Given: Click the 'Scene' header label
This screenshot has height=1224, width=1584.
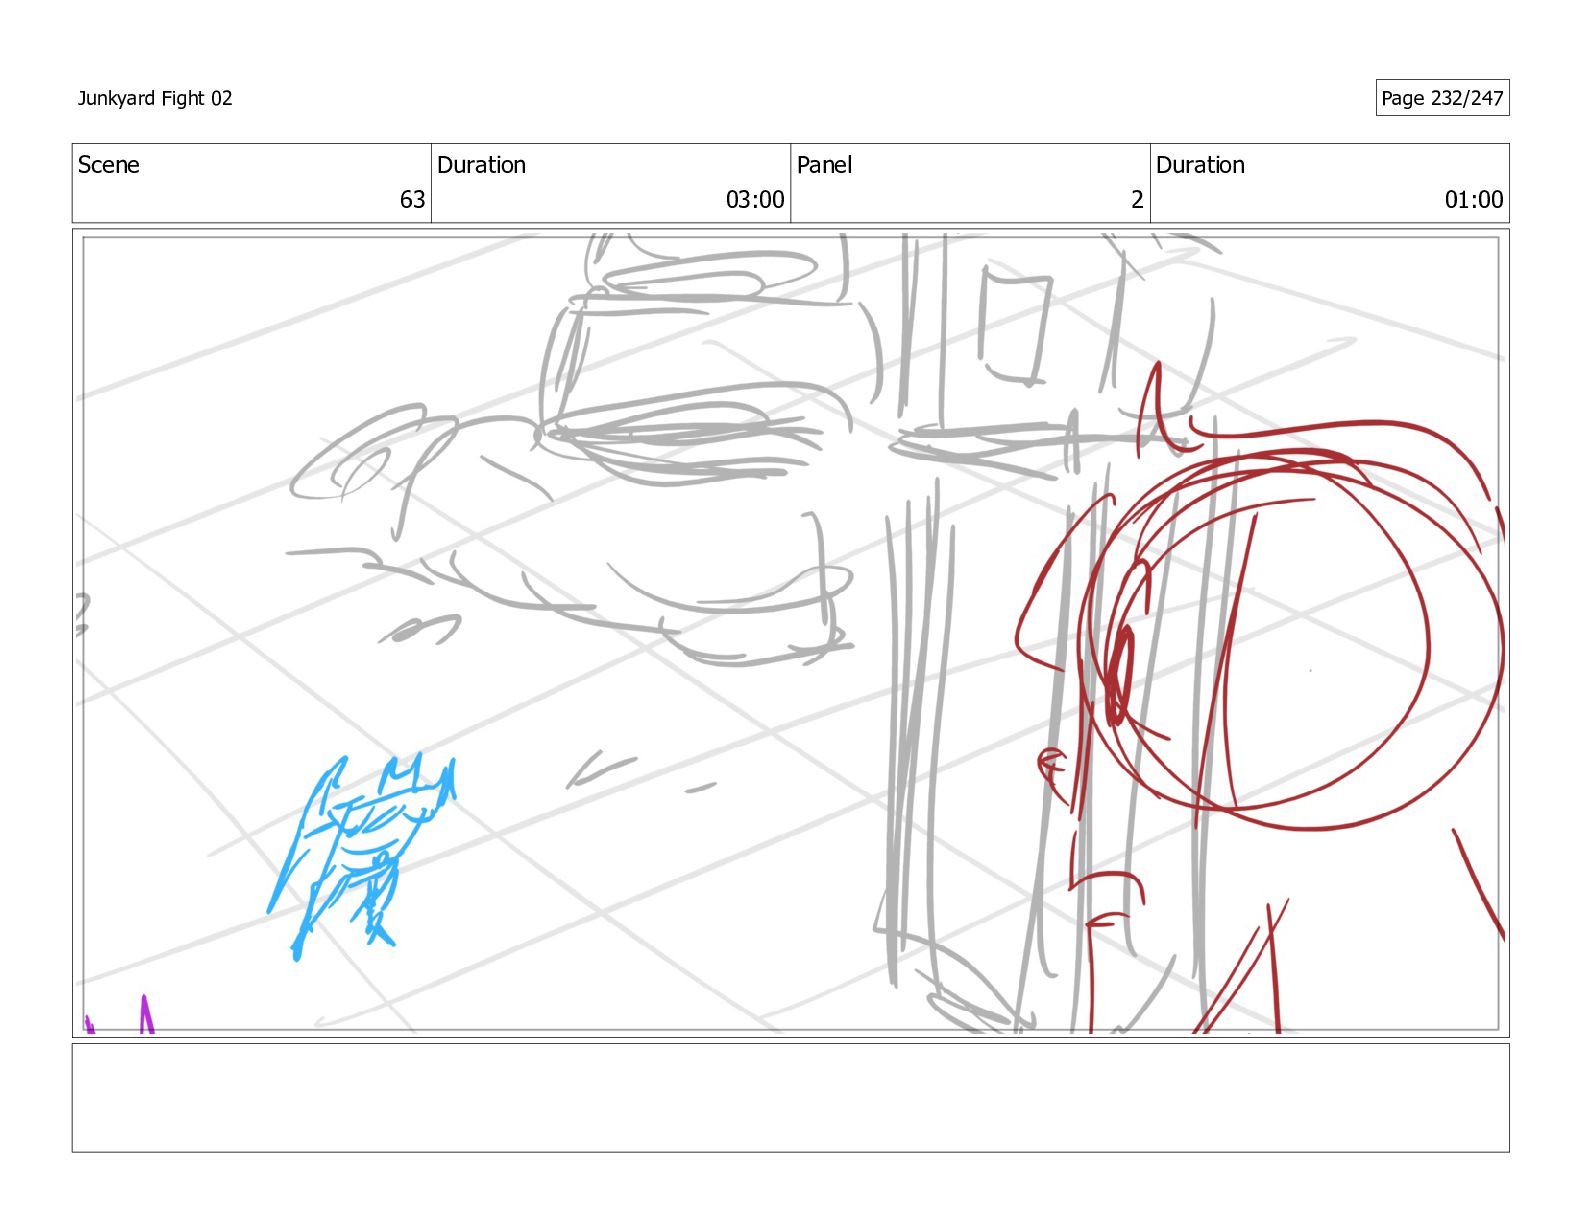Looking at the screenshot, I should (108, 165).
